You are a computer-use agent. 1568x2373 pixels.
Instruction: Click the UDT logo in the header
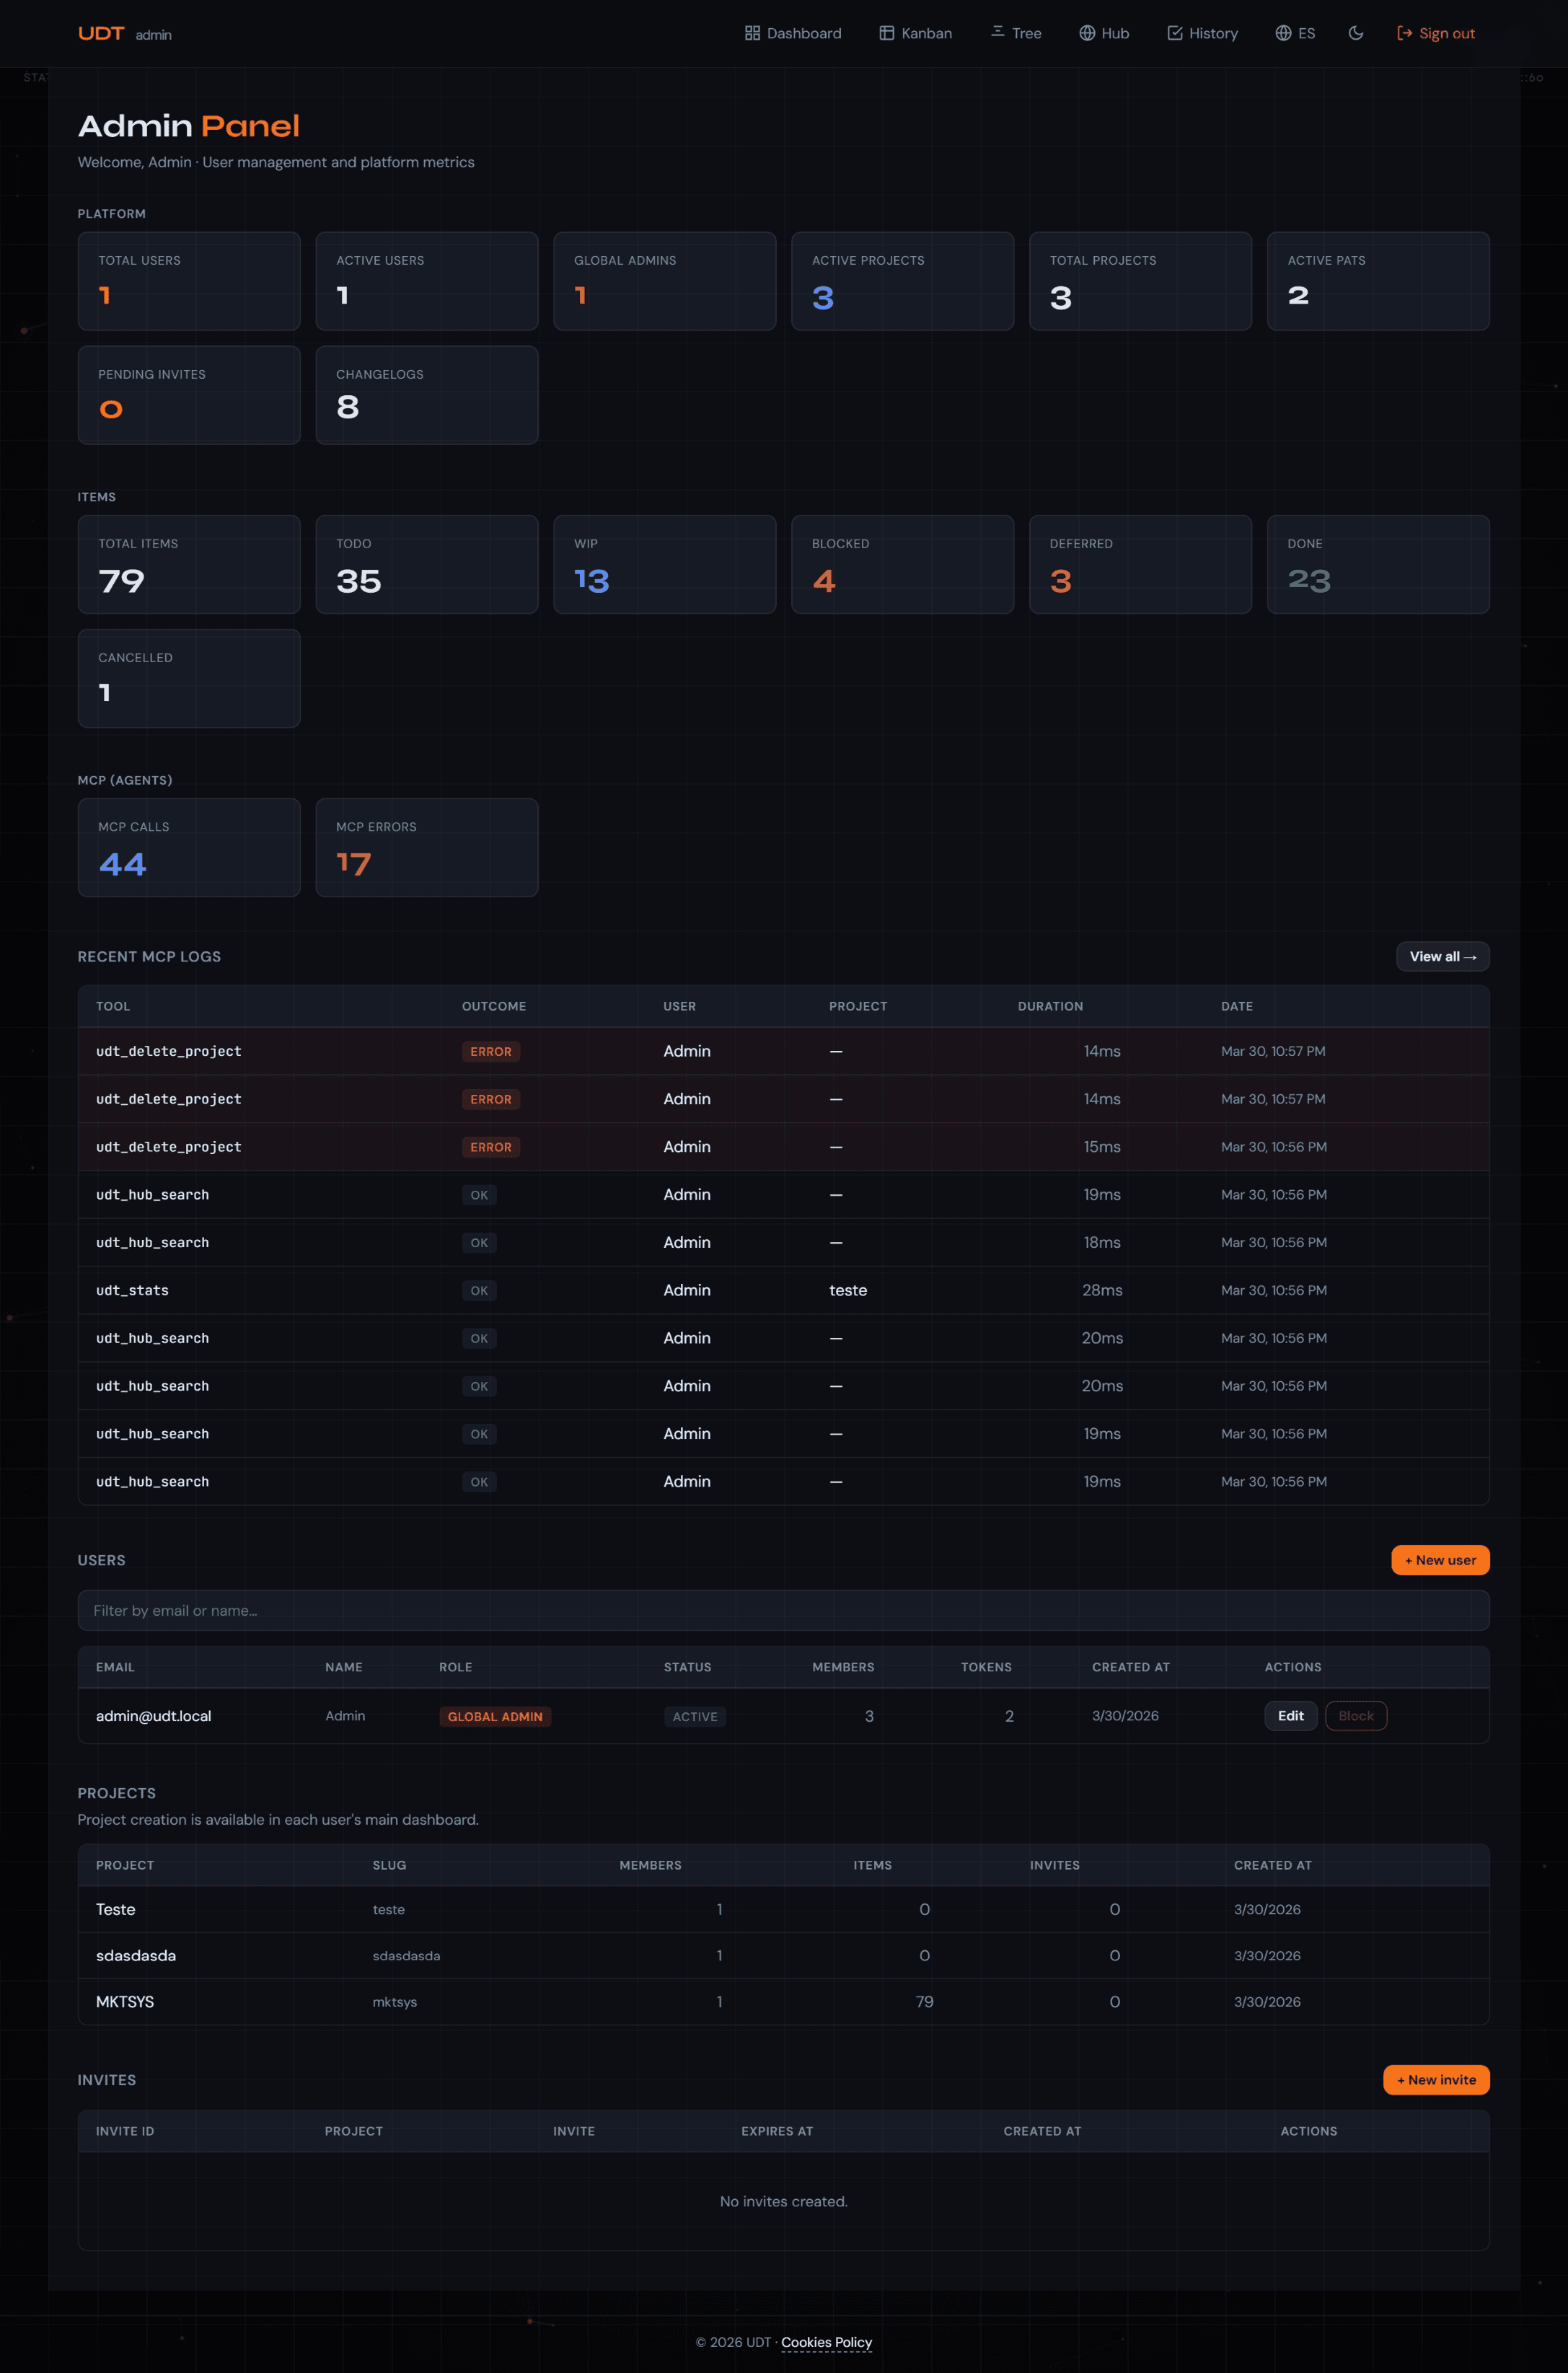point(101,33)
